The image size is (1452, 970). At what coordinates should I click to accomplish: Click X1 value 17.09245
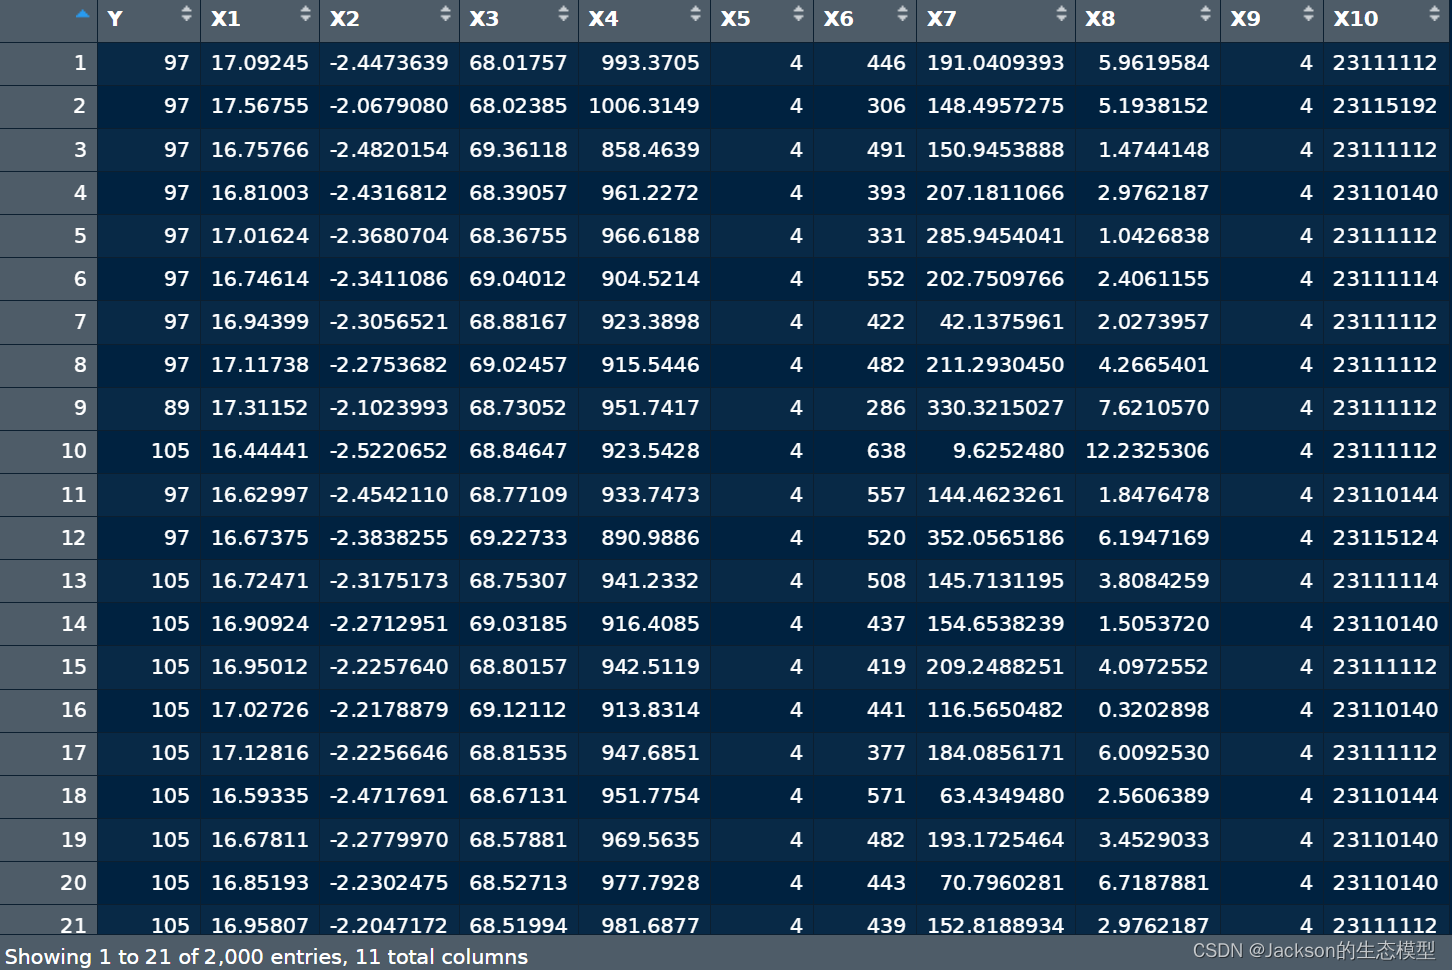[x=260, y=63]
